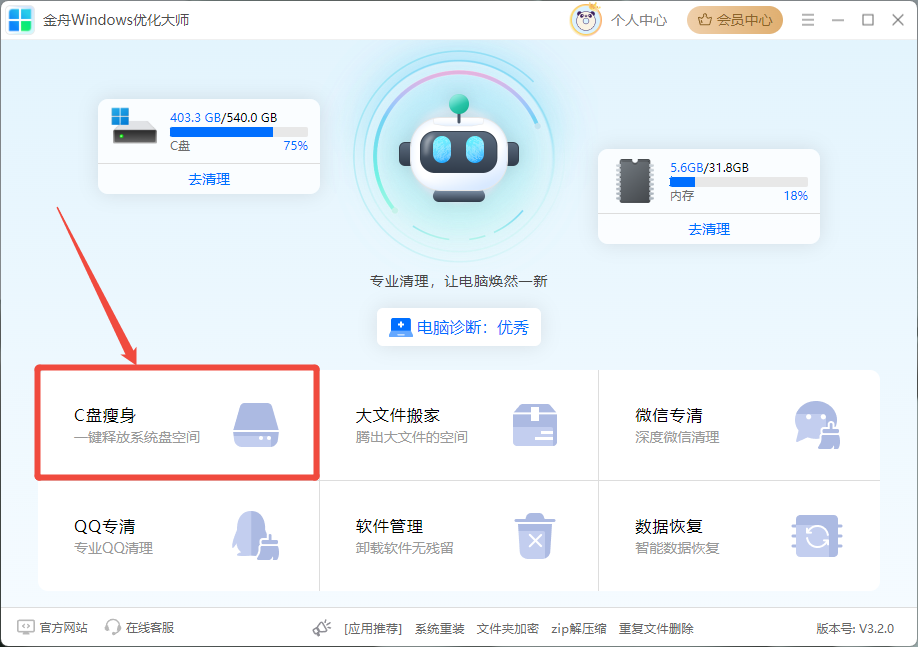Screen dimensions: 918x647
Task: Click the 金舟Windows优化大师 window title
Action: (116, 20)
